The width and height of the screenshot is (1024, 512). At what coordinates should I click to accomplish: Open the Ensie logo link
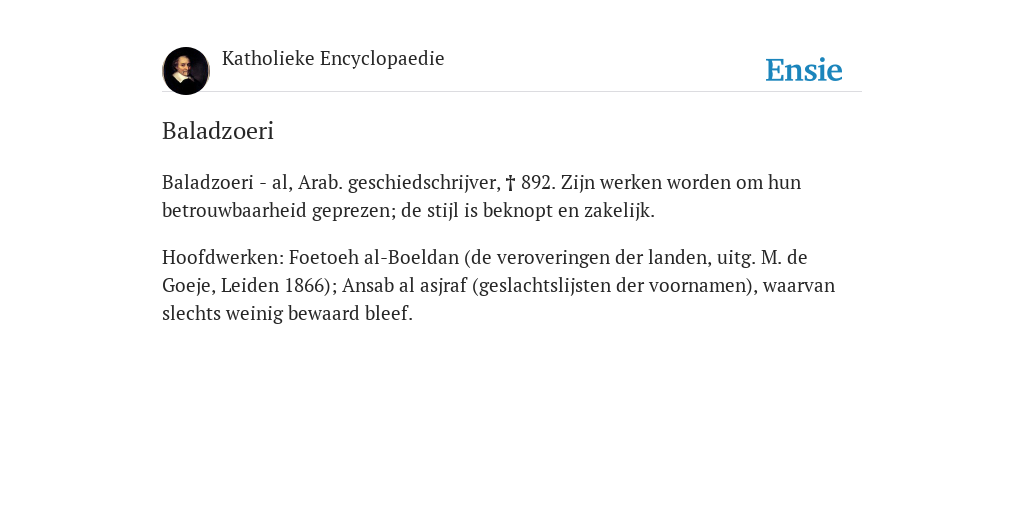point(804,70)
